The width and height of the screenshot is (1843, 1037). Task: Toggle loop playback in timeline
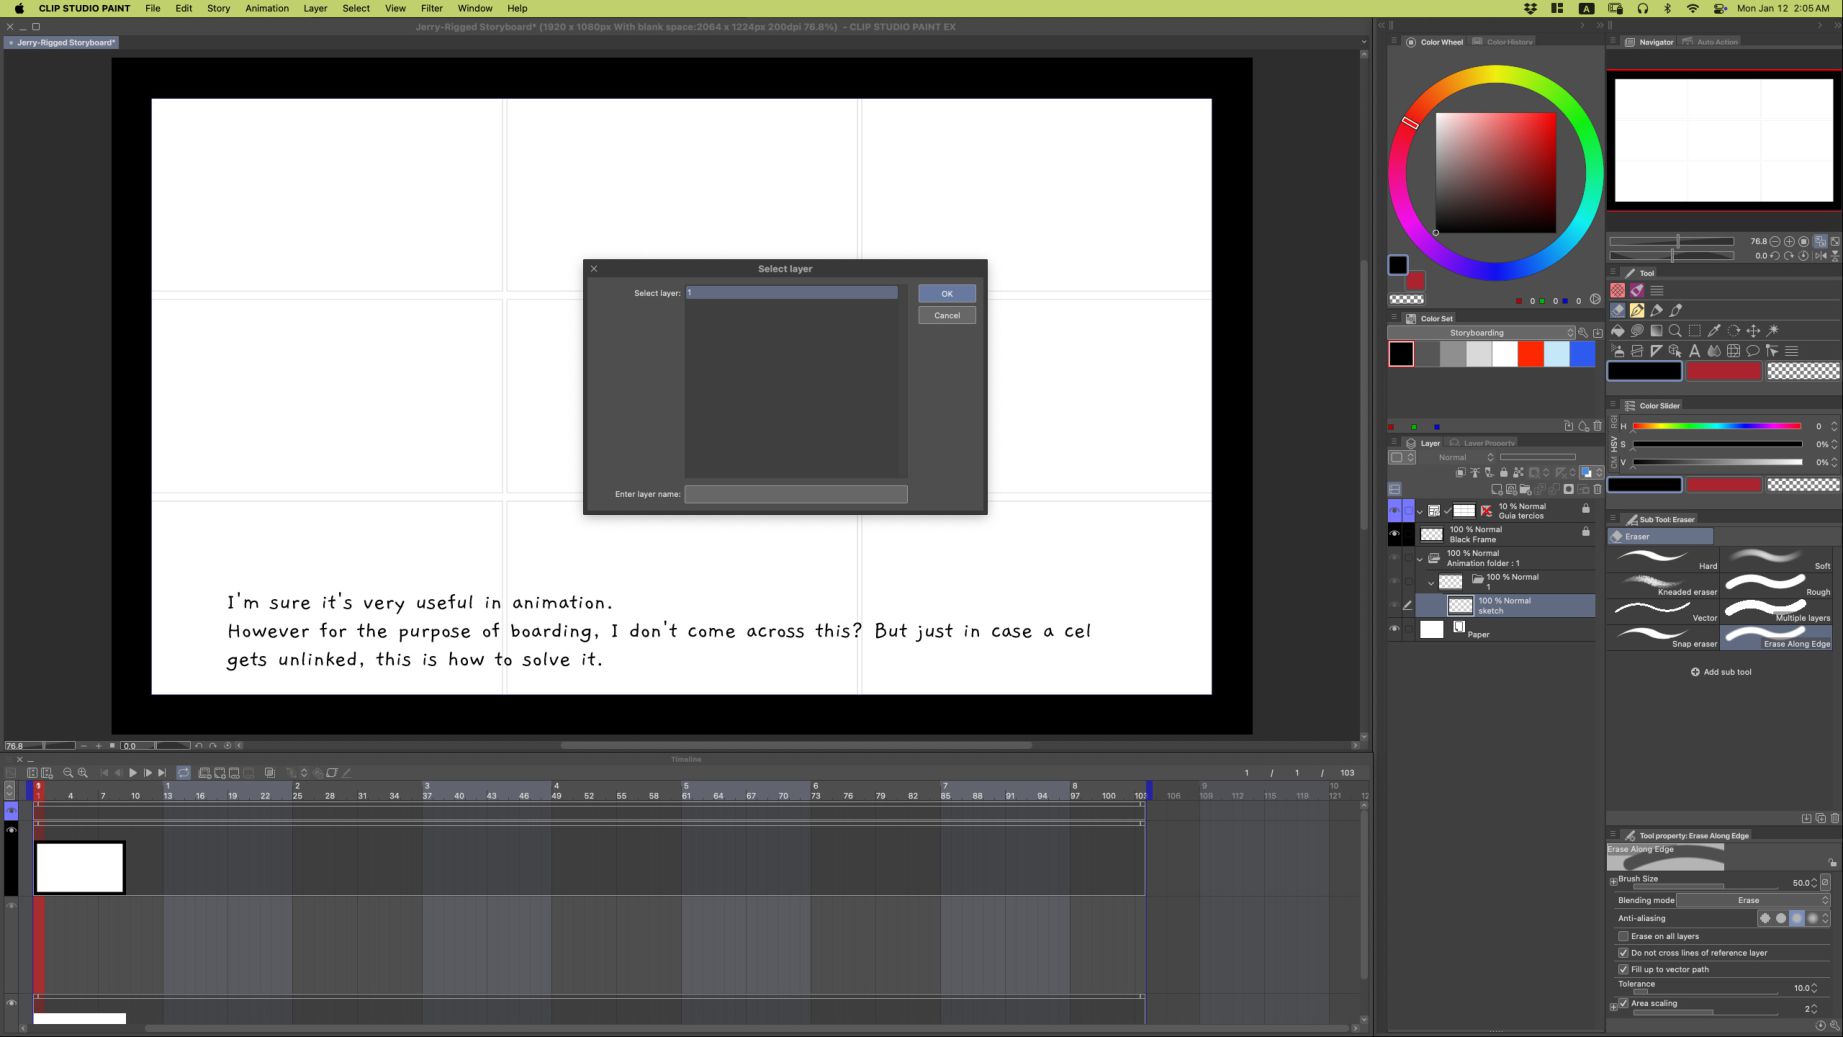(184, 773)
